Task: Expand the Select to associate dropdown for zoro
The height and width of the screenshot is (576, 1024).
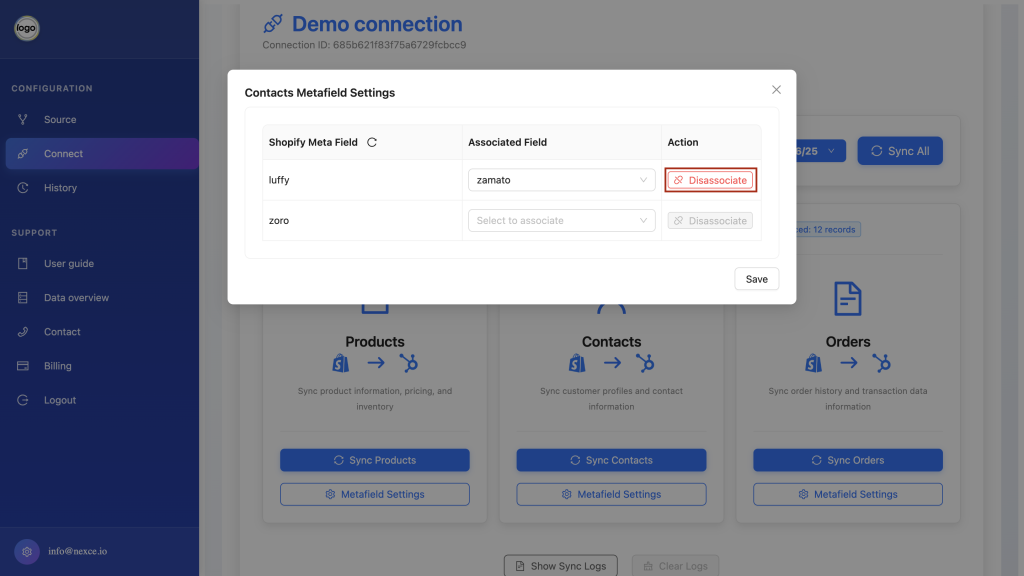Action: click(561, 221)
